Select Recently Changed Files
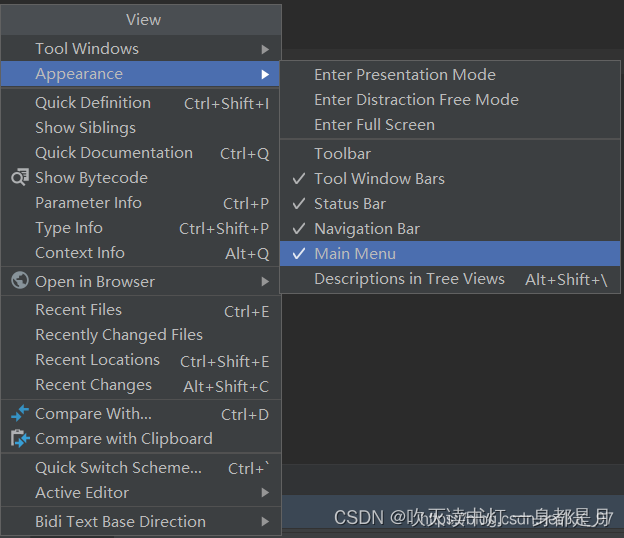 coord(141,335)
